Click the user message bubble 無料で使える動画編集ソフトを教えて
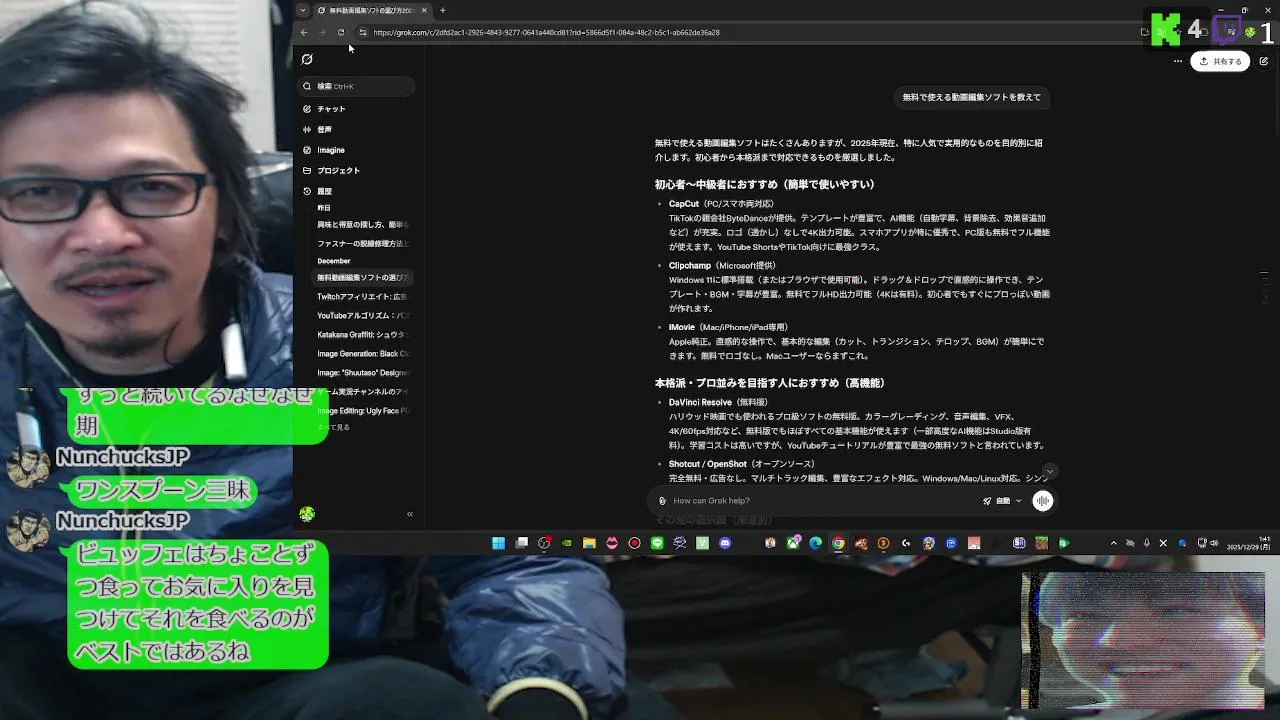1280x720 pixels. (971, 97)
